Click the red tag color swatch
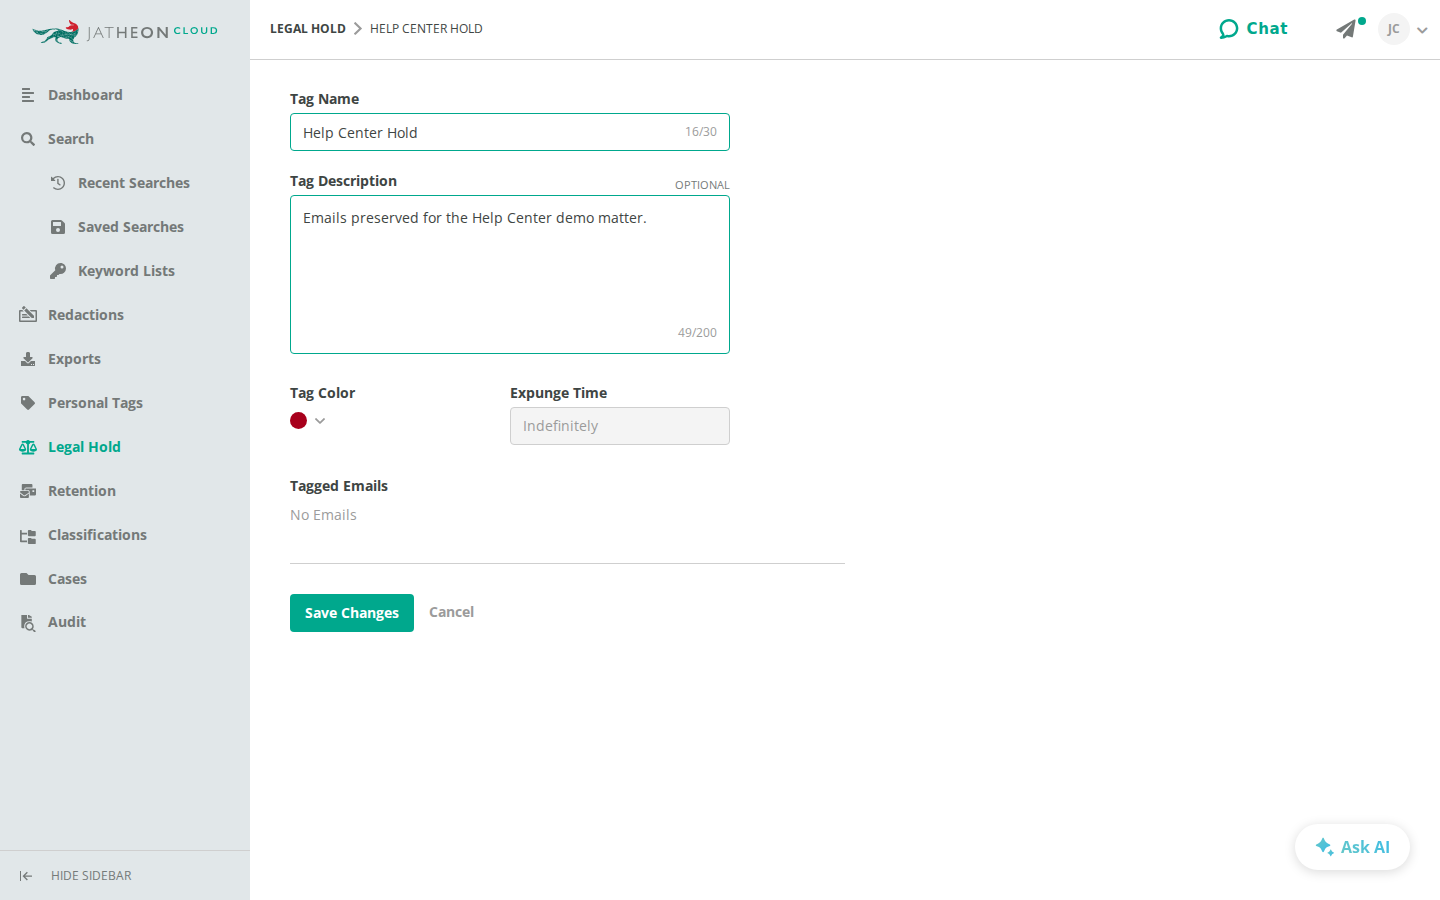 [298, 421]
